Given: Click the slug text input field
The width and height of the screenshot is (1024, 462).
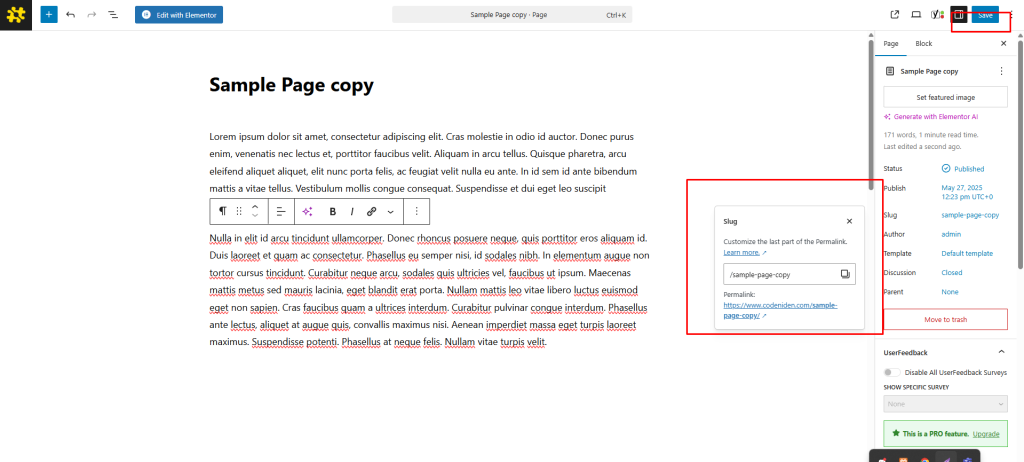Looking at the screenshot, I should point(780,274).
